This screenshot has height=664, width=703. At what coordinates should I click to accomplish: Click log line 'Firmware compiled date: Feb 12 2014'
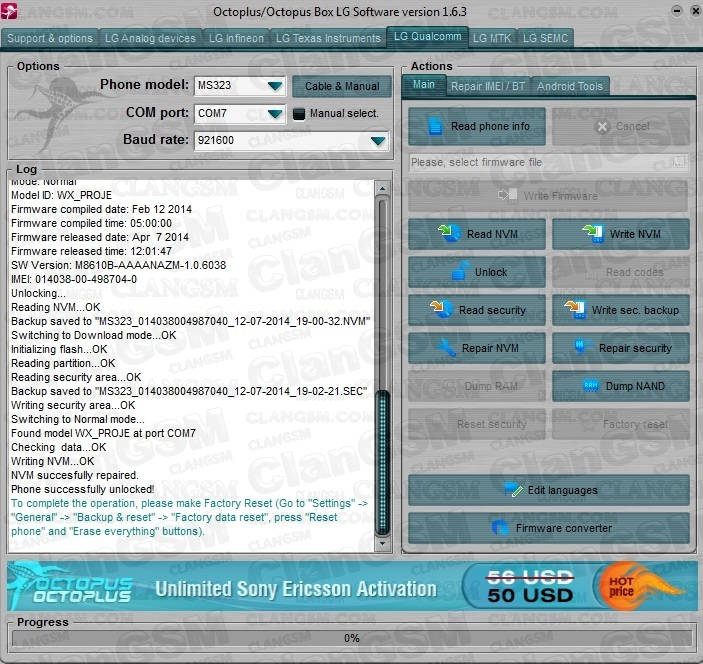pos(101,209)
